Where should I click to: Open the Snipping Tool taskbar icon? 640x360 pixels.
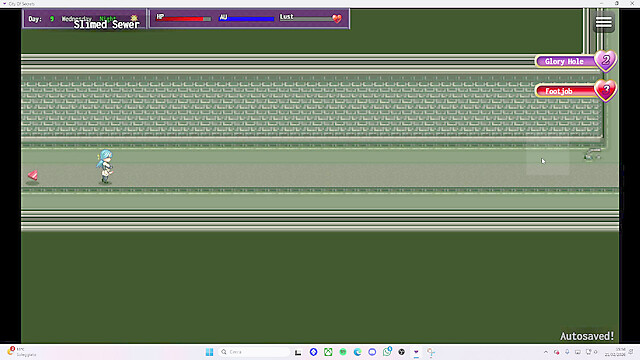431,352
